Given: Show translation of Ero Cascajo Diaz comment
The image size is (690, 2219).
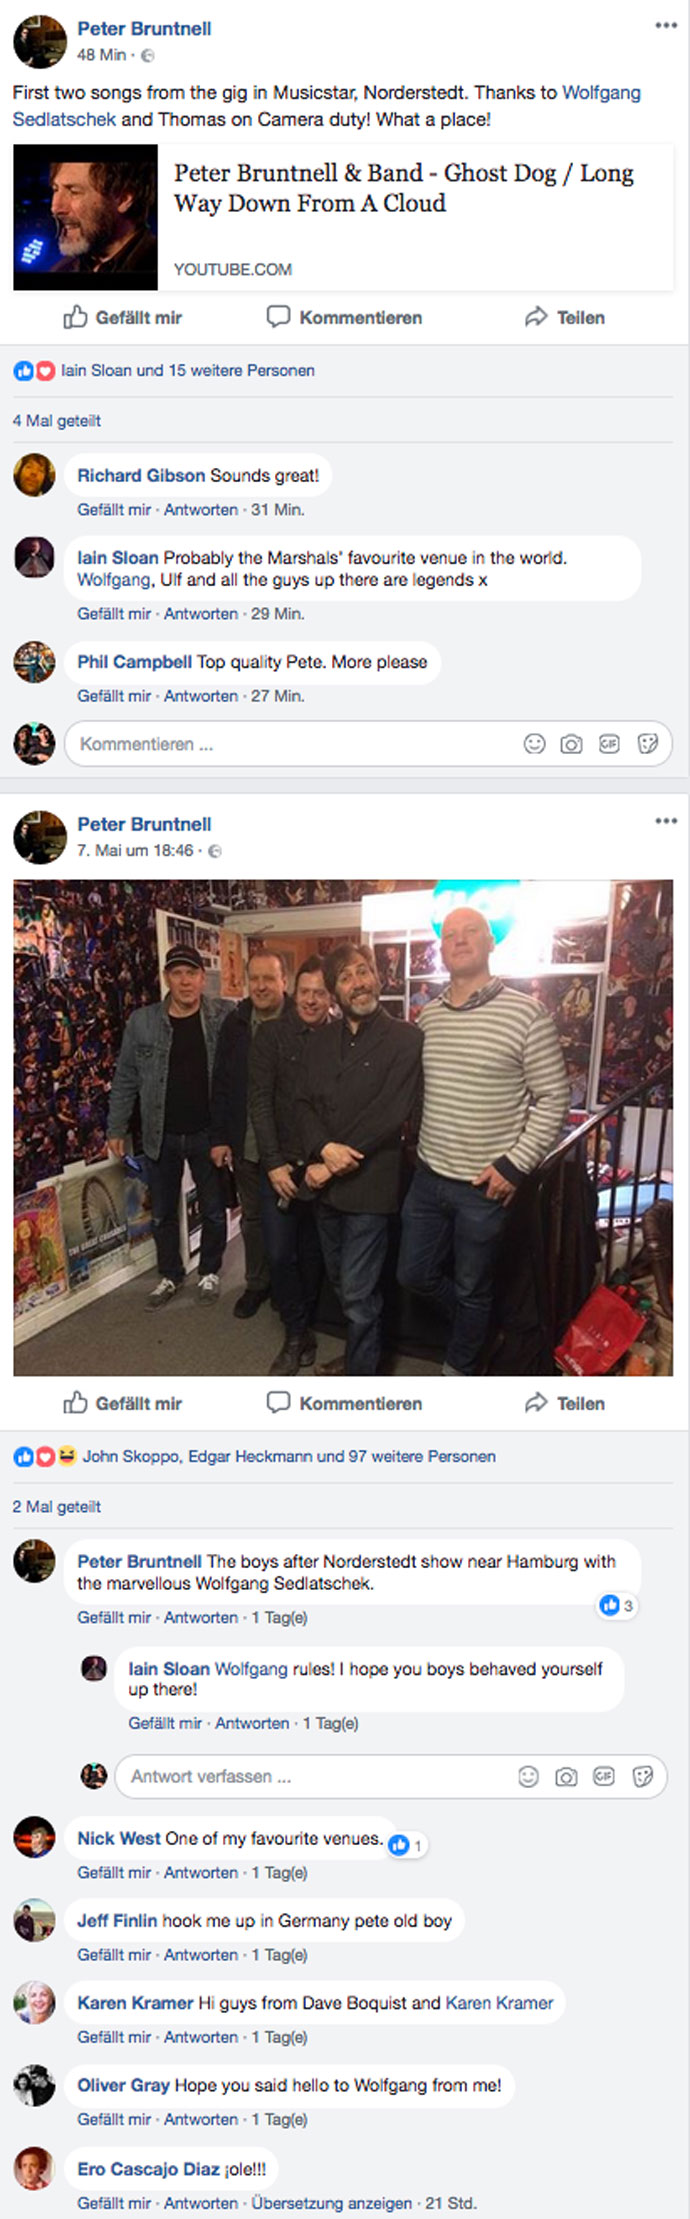Looking at the screenshot, I should [x=331, y=2203].
